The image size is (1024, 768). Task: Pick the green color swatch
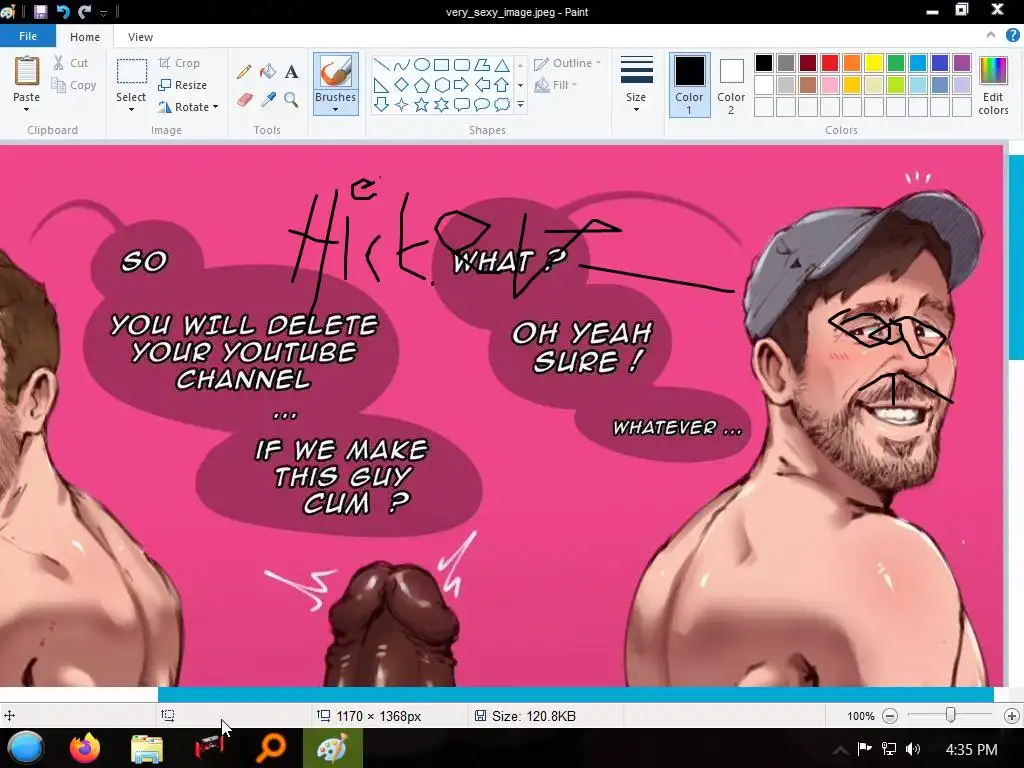click(x=896, y=63)
